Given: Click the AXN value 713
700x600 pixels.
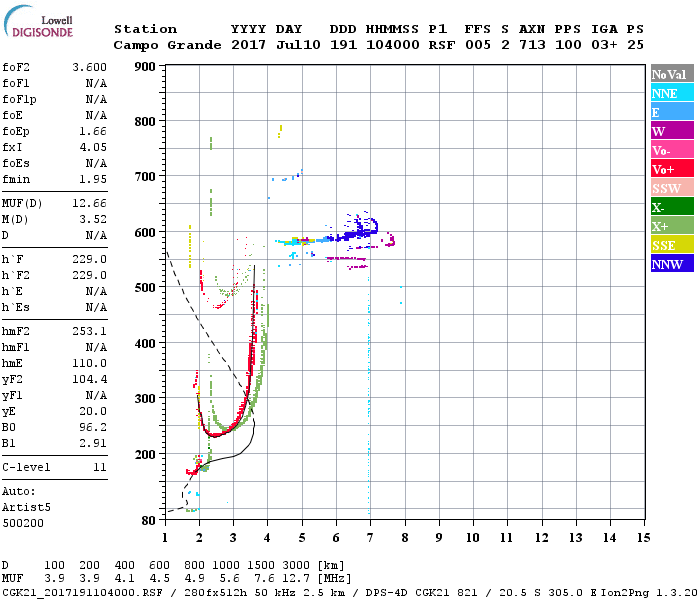Looking at the screenshot, I should 532,45.
